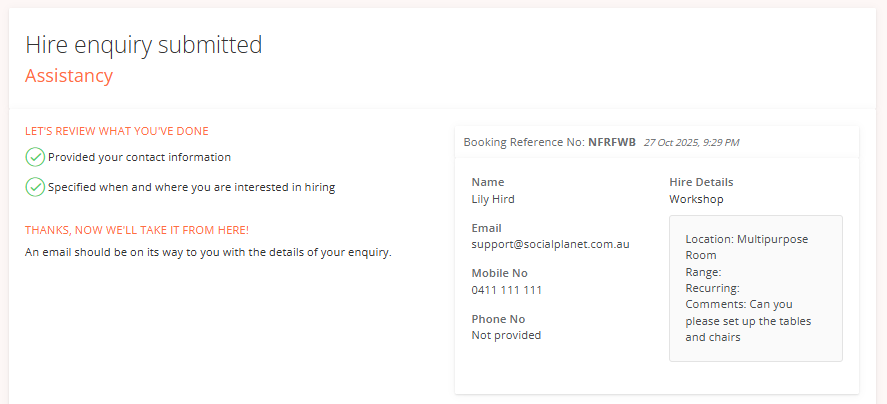
Task: Click the checkmark beside hiring time and place
Action: click(x=35, y=187)
